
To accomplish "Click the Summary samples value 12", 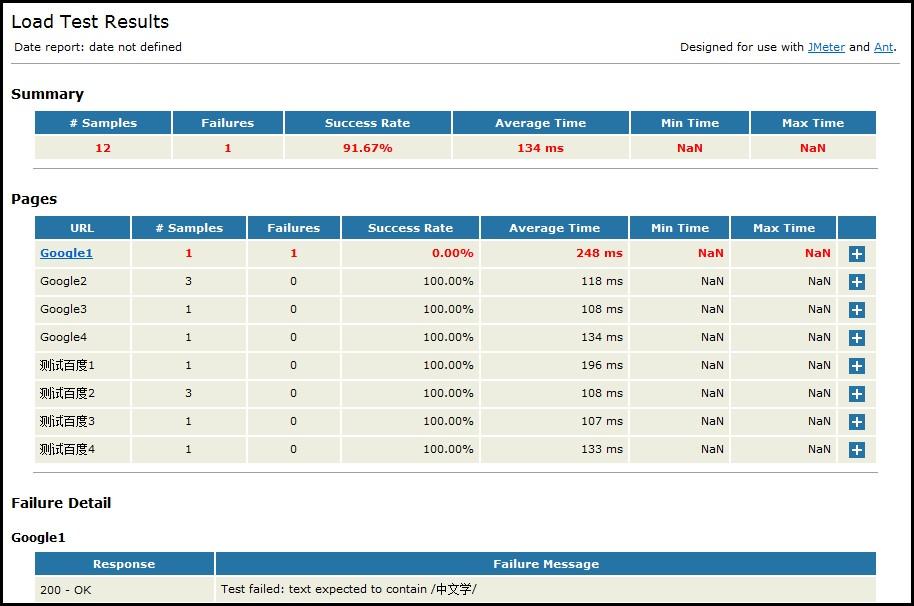I will [x=103, y=148].
